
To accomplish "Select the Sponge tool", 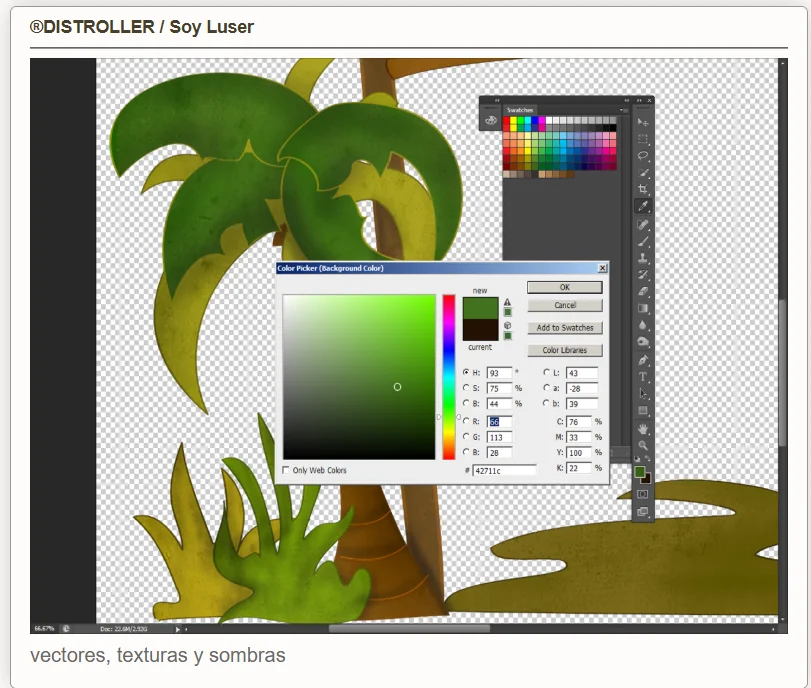I will (643, 341).
